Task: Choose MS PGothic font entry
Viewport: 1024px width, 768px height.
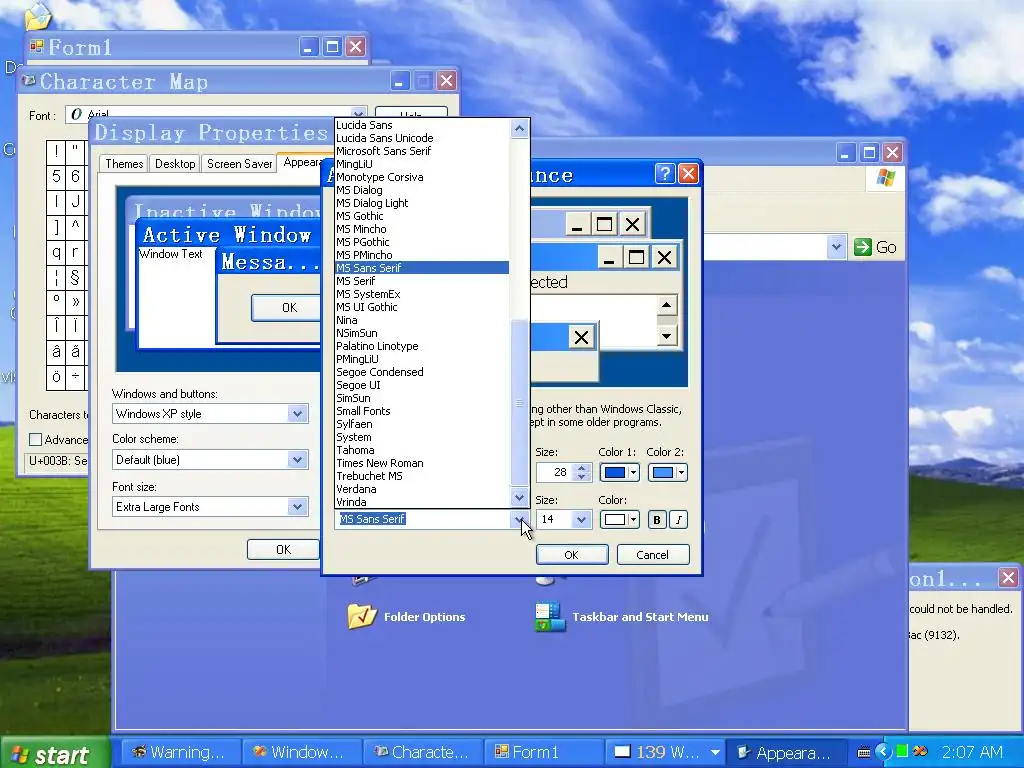Action: (422, 242)
